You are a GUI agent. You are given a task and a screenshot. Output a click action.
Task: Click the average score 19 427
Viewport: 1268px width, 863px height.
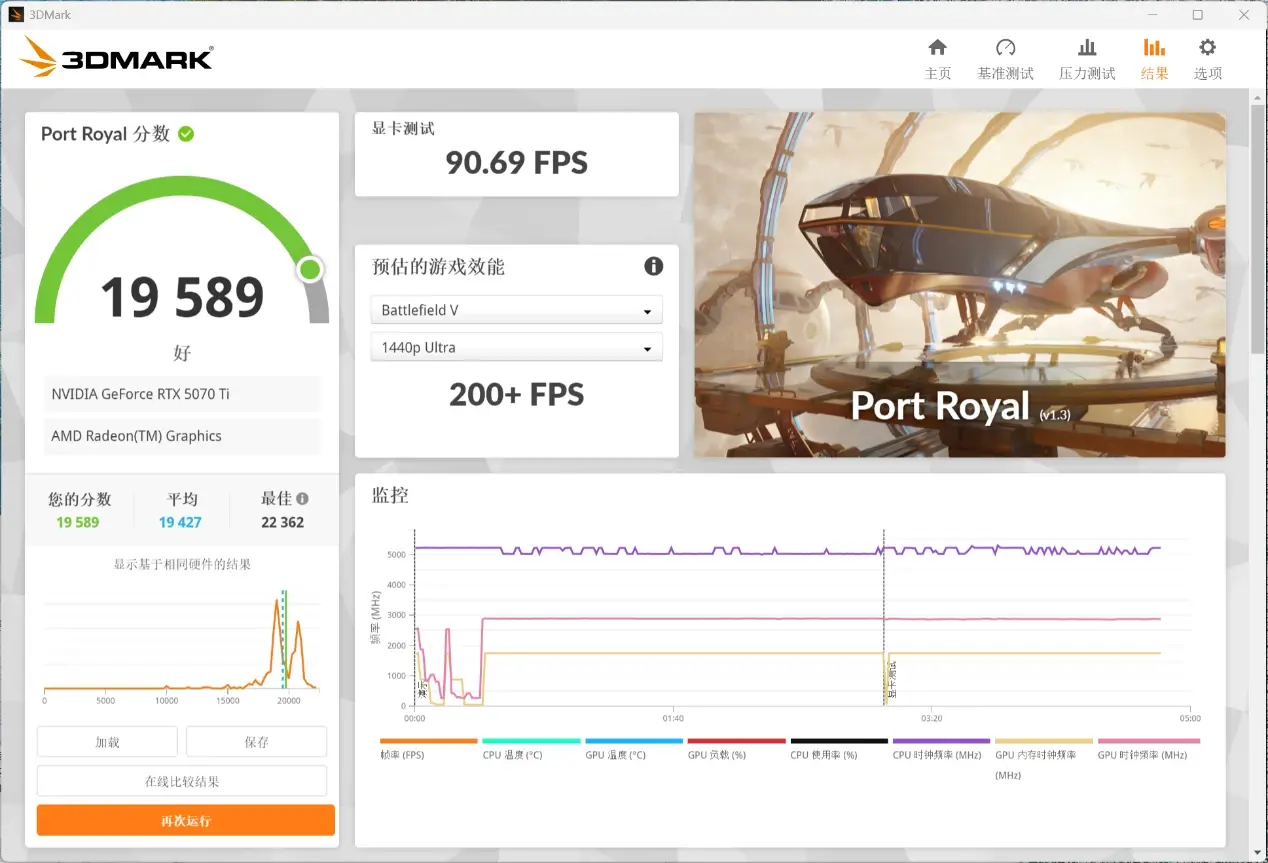(180, 522)
